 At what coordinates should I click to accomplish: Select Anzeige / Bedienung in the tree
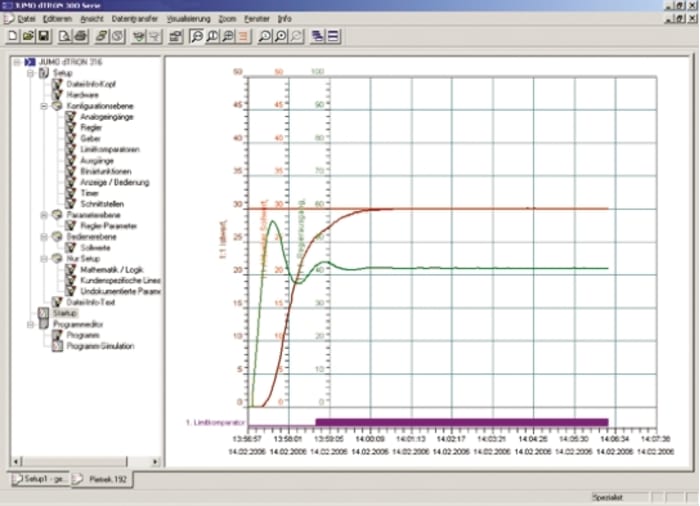click(x=115, y=182)
